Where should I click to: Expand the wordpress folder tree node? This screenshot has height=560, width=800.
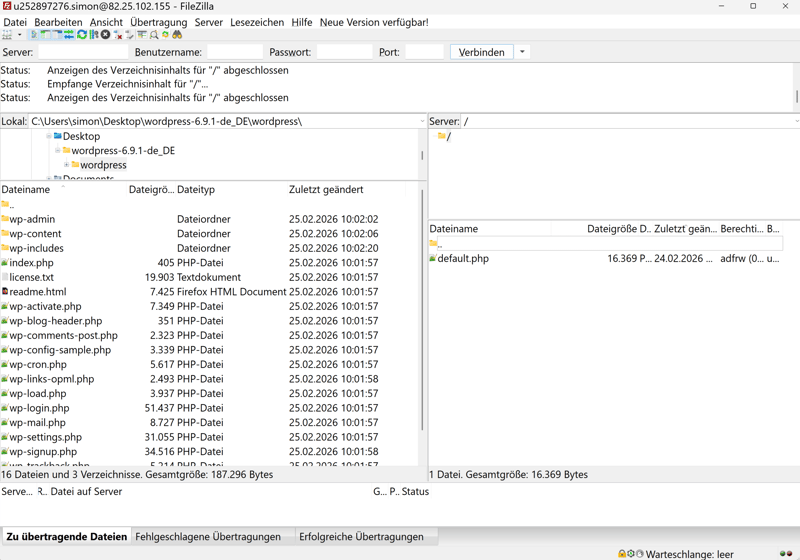(66, 165)
